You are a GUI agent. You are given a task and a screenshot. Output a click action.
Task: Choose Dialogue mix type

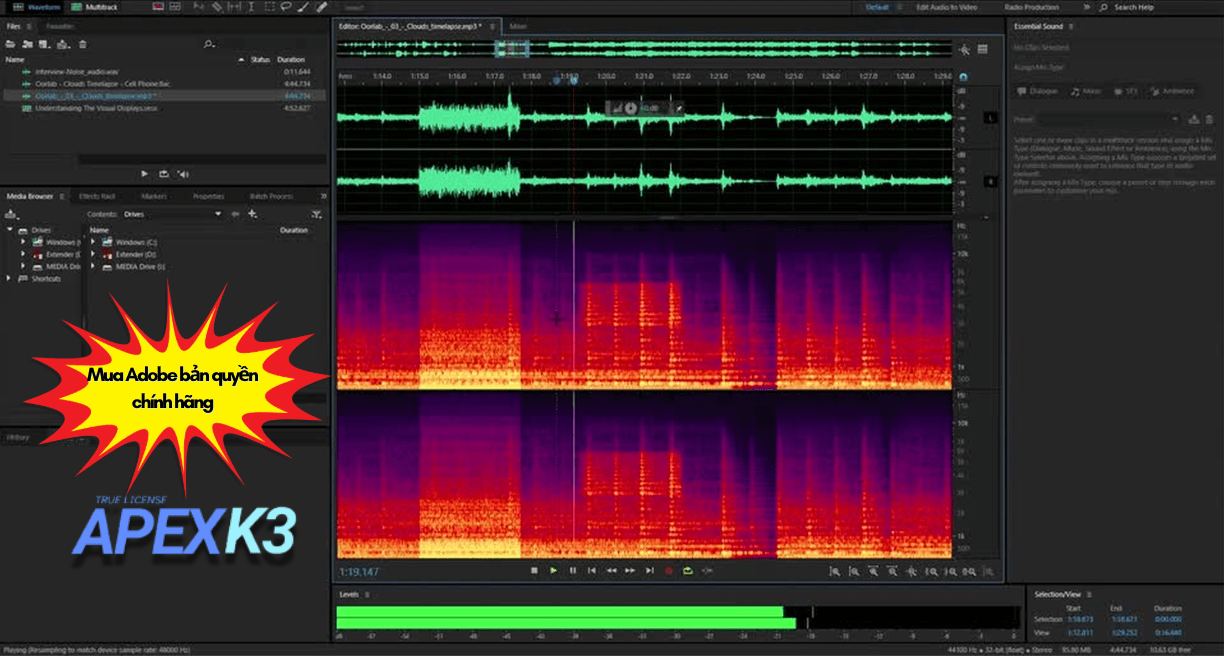click(x=1038, y=91)
